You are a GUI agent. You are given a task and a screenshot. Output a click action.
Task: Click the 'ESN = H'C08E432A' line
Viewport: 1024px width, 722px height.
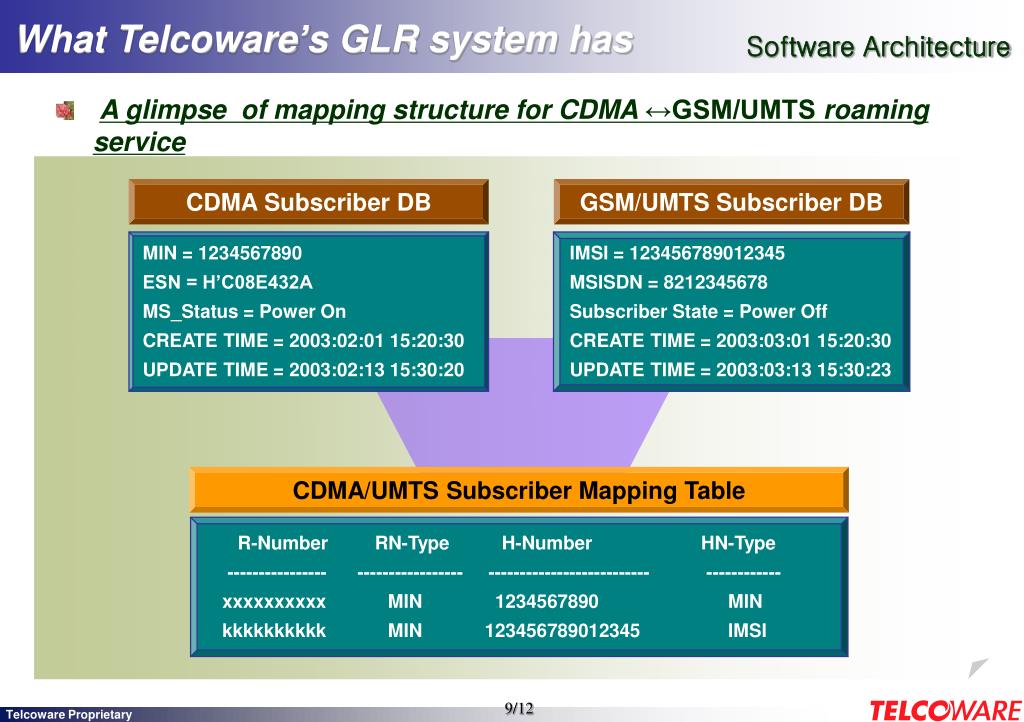coord(227,282)
